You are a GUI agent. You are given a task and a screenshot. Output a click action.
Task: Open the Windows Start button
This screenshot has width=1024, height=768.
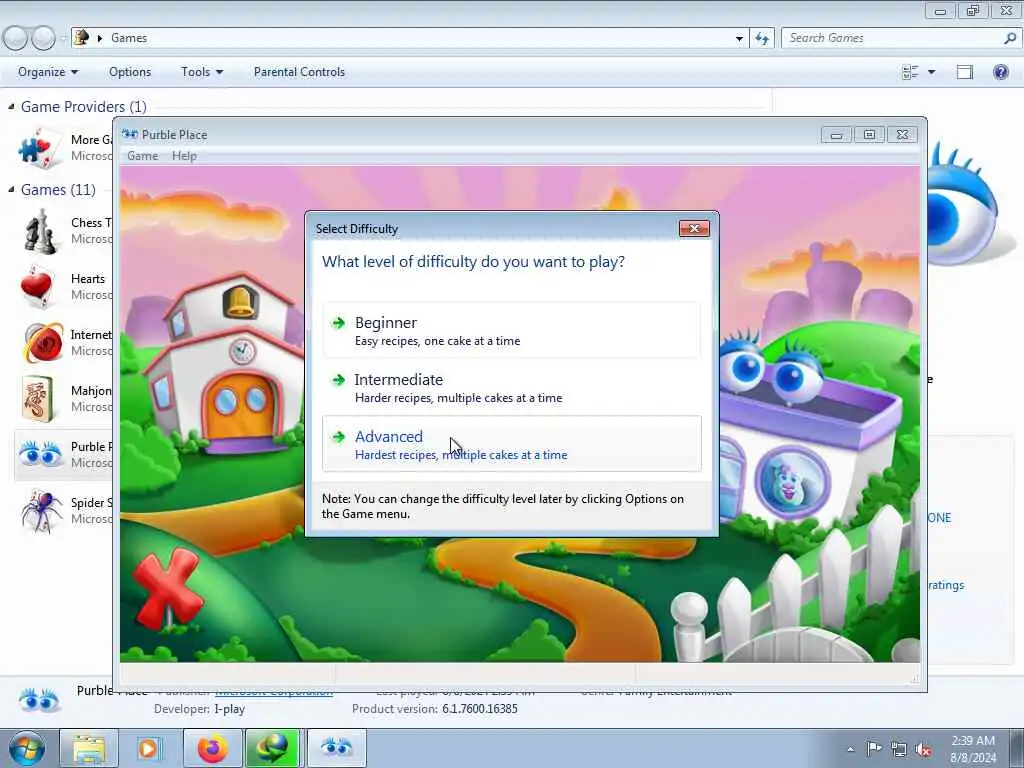[26, 748]
